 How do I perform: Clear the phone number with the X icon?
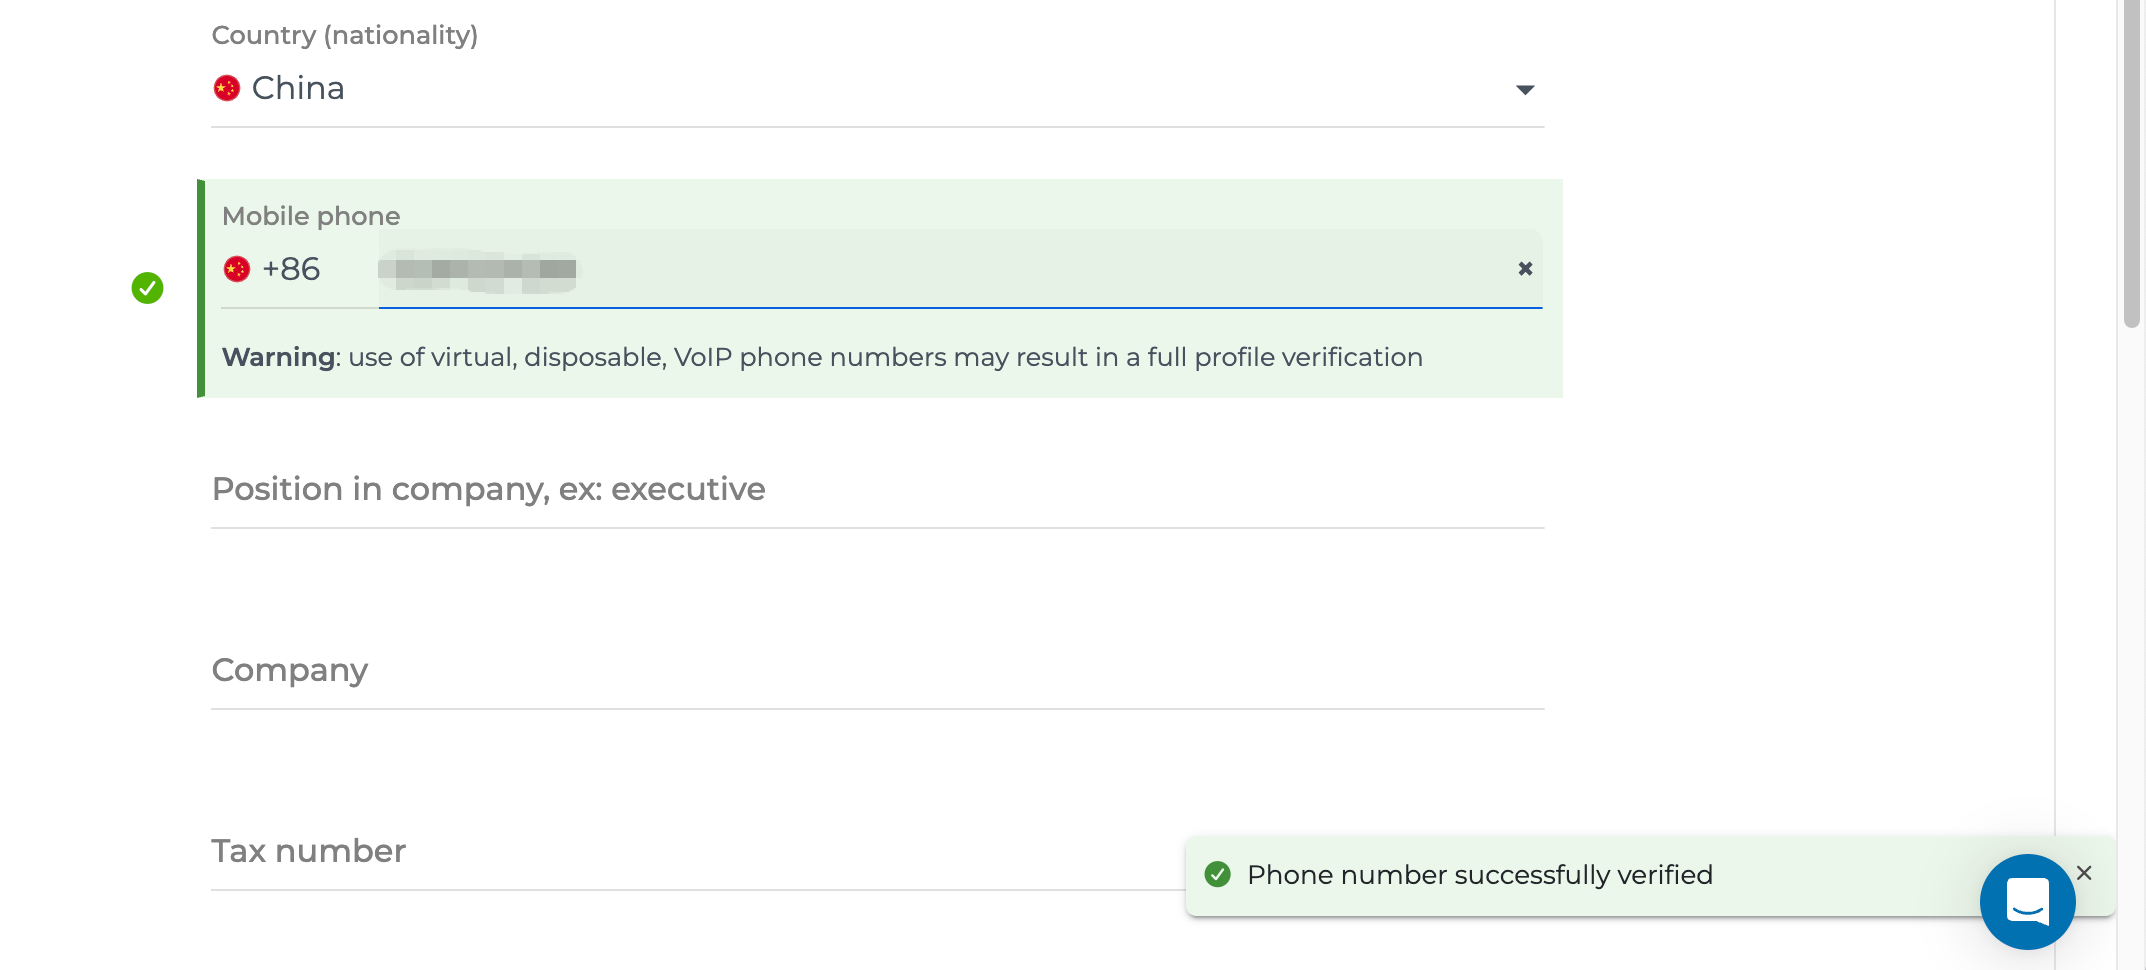coord(1525,268)
